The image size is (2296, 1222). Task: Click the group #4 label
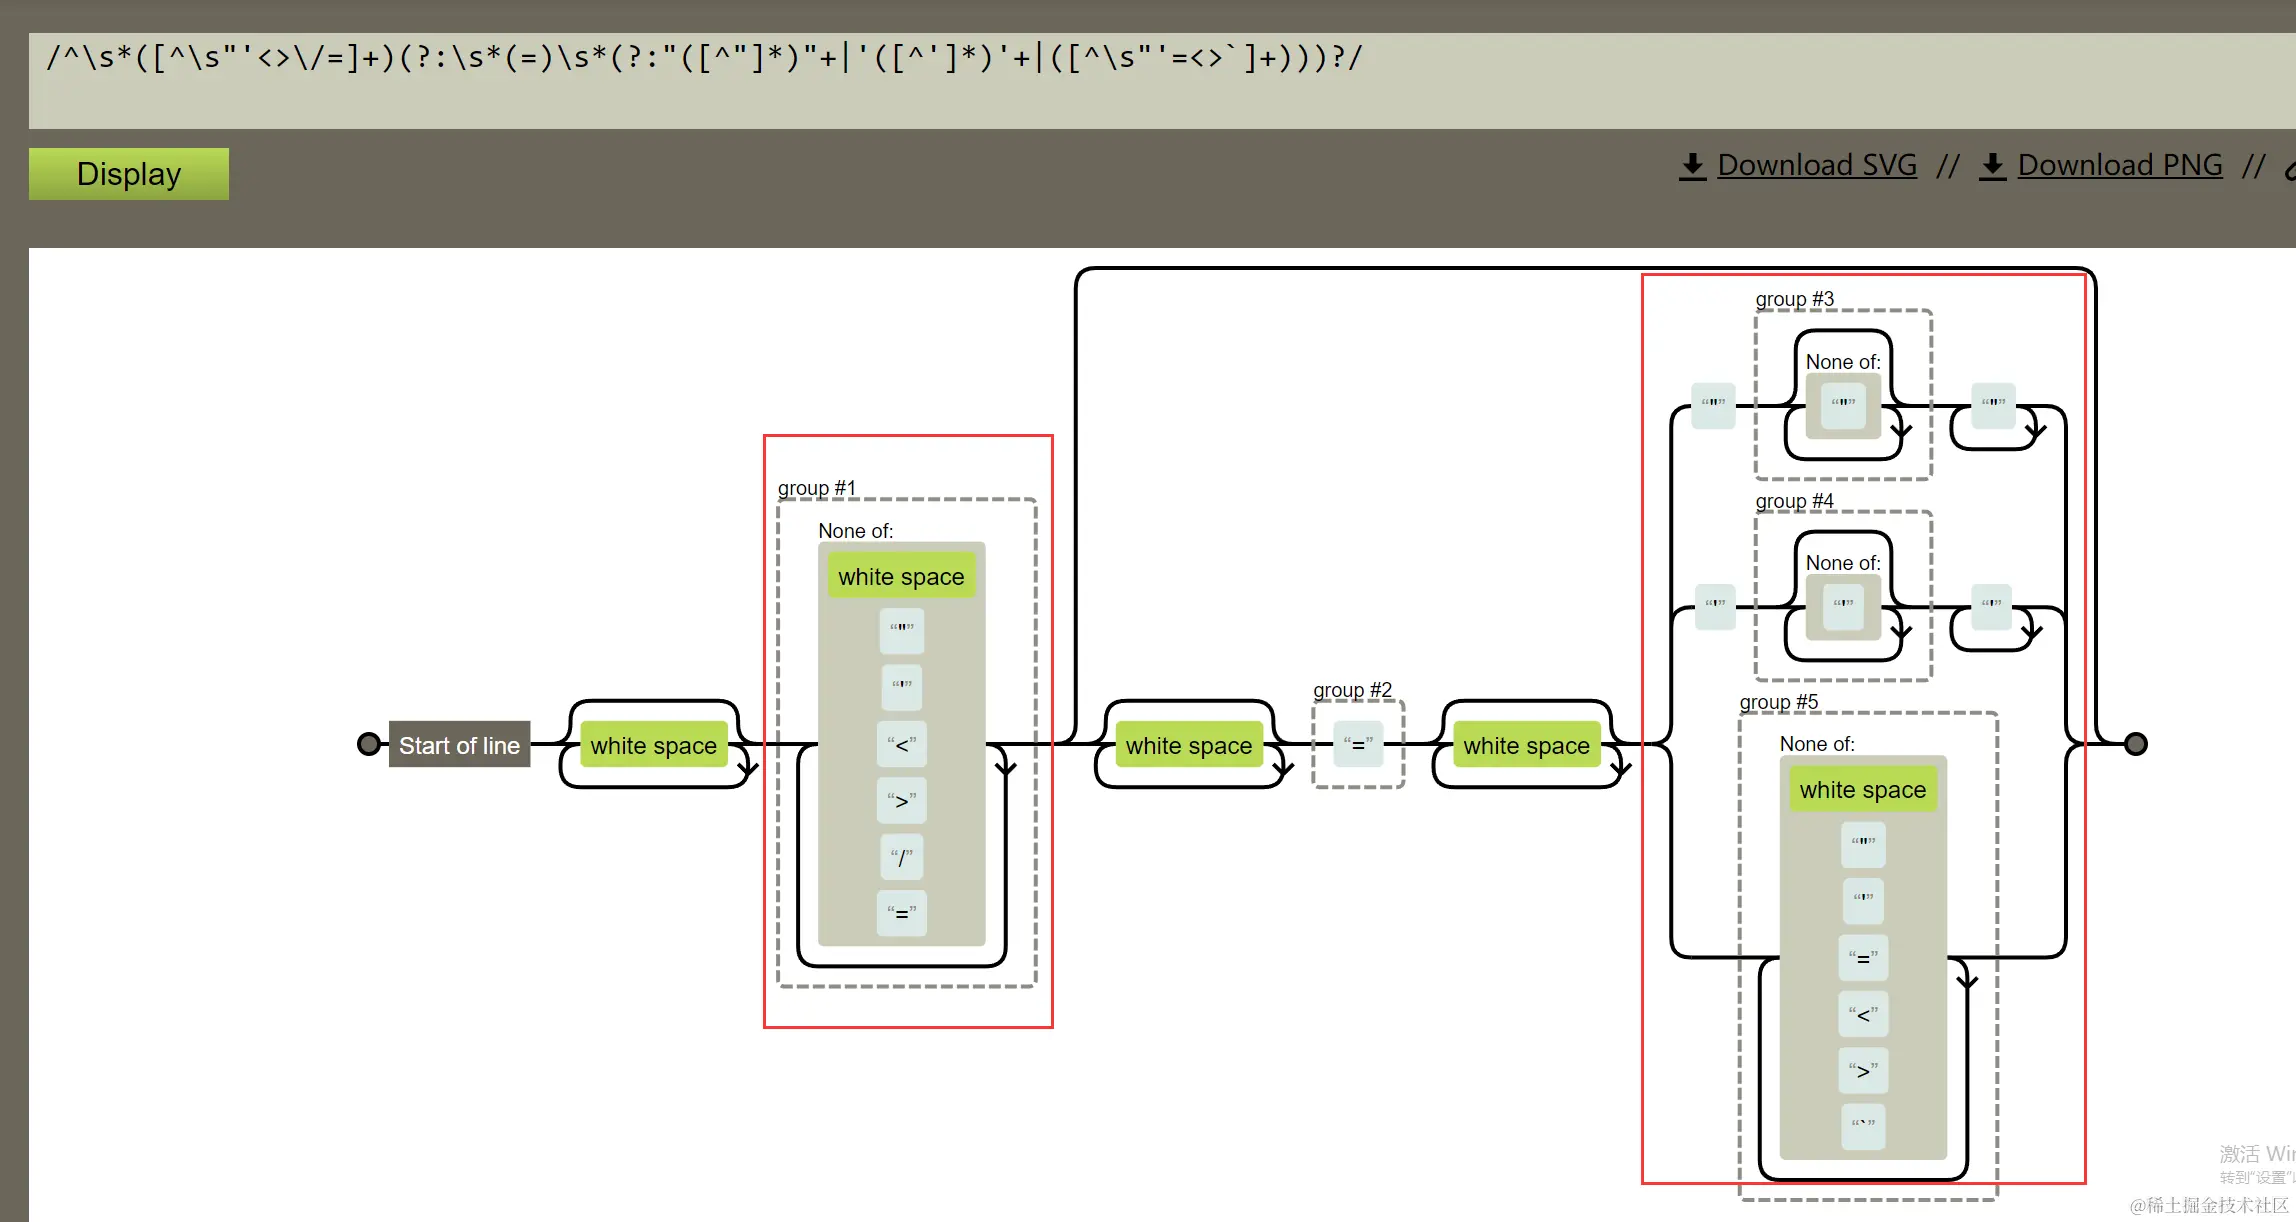click(1794, 501)
